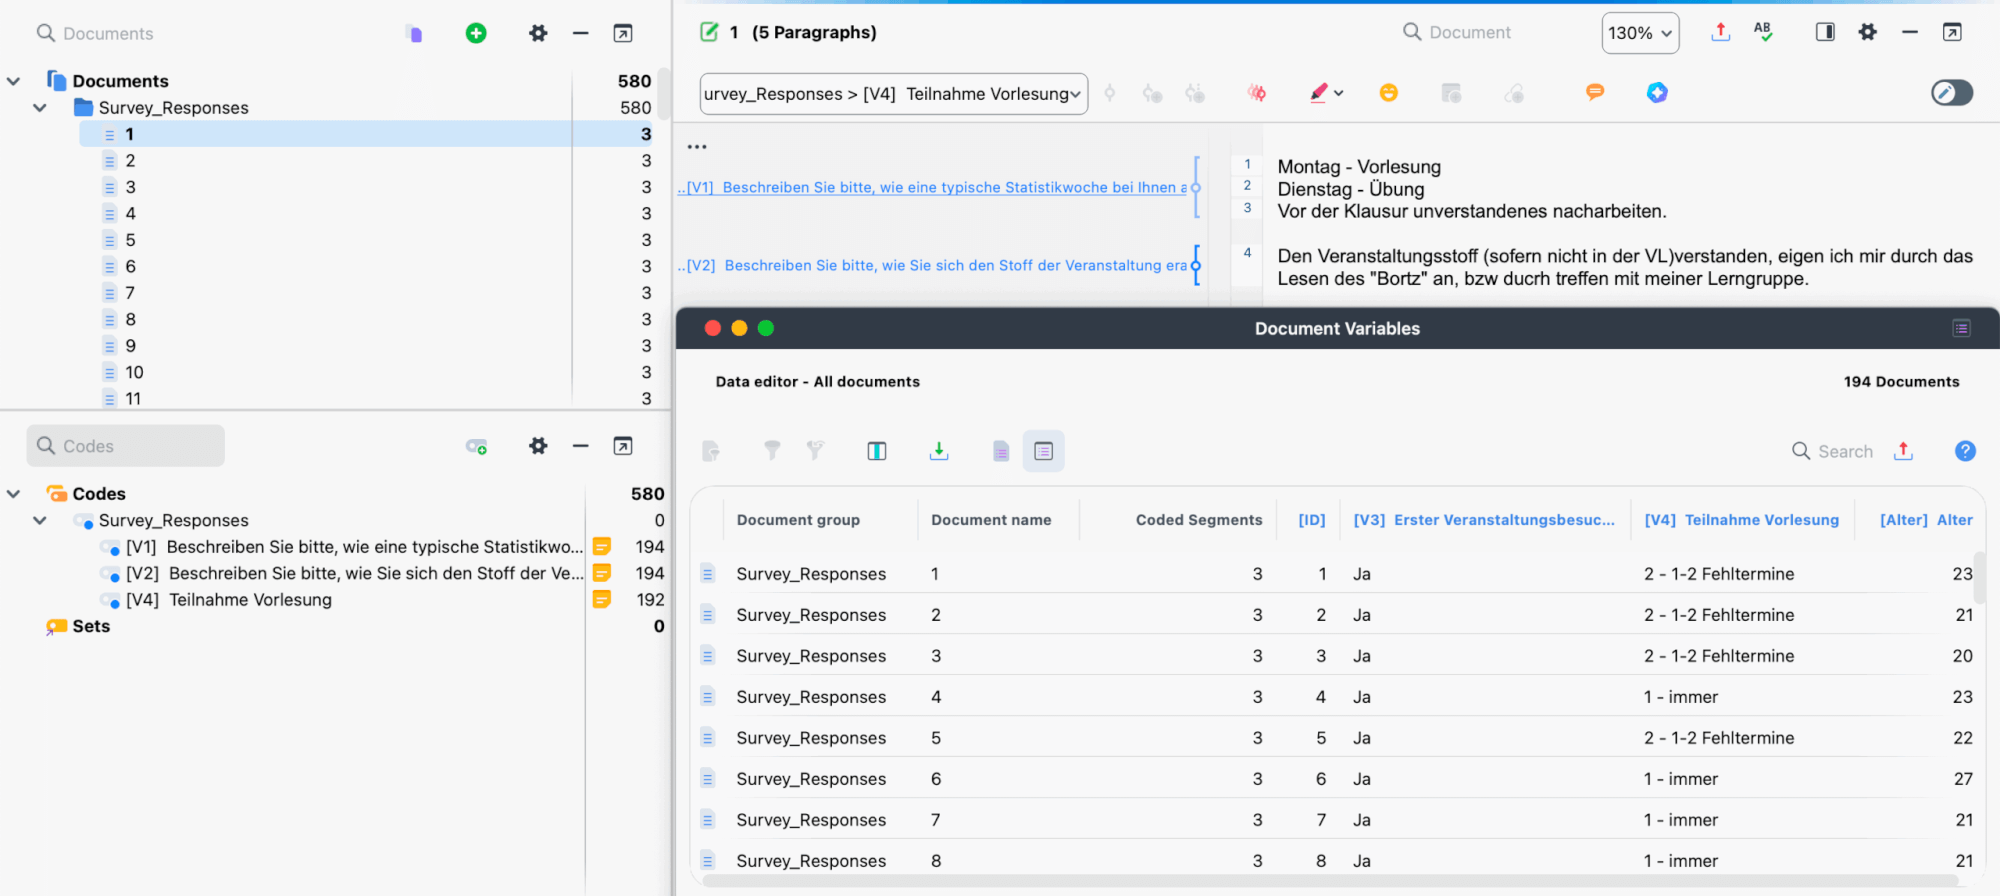2000x896 pixels.
Task: Undock the Codes panel window
Action: coord(622,446)
